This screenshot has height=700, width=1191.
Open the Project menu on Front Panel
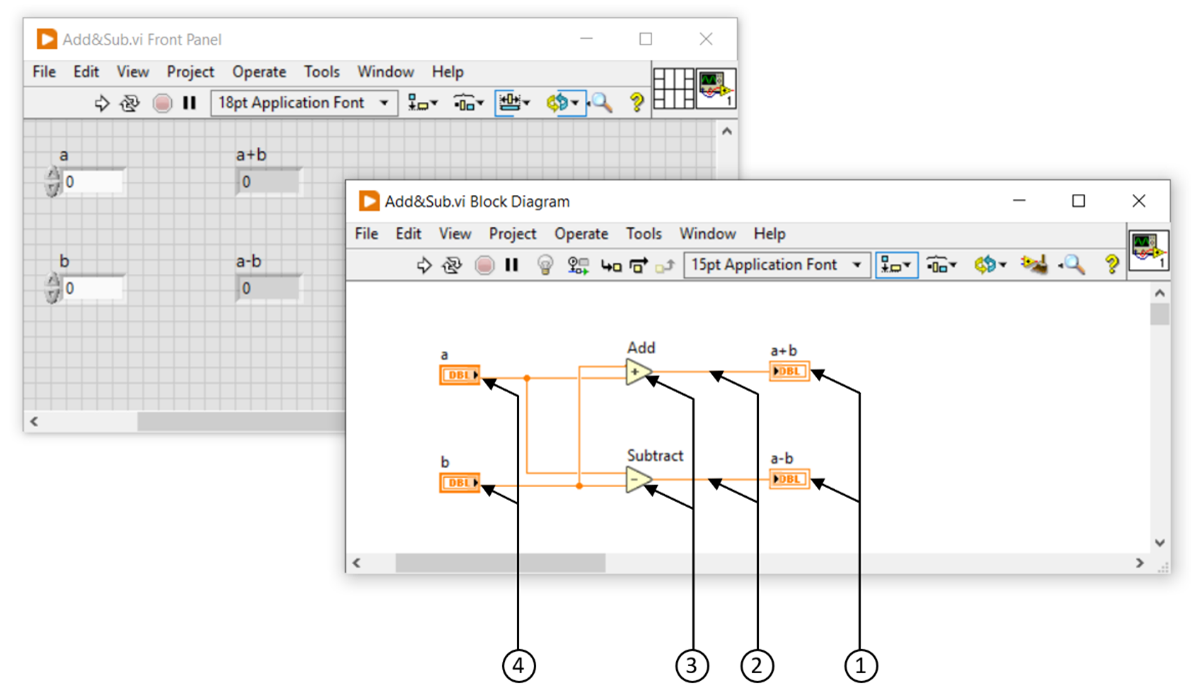190,72
